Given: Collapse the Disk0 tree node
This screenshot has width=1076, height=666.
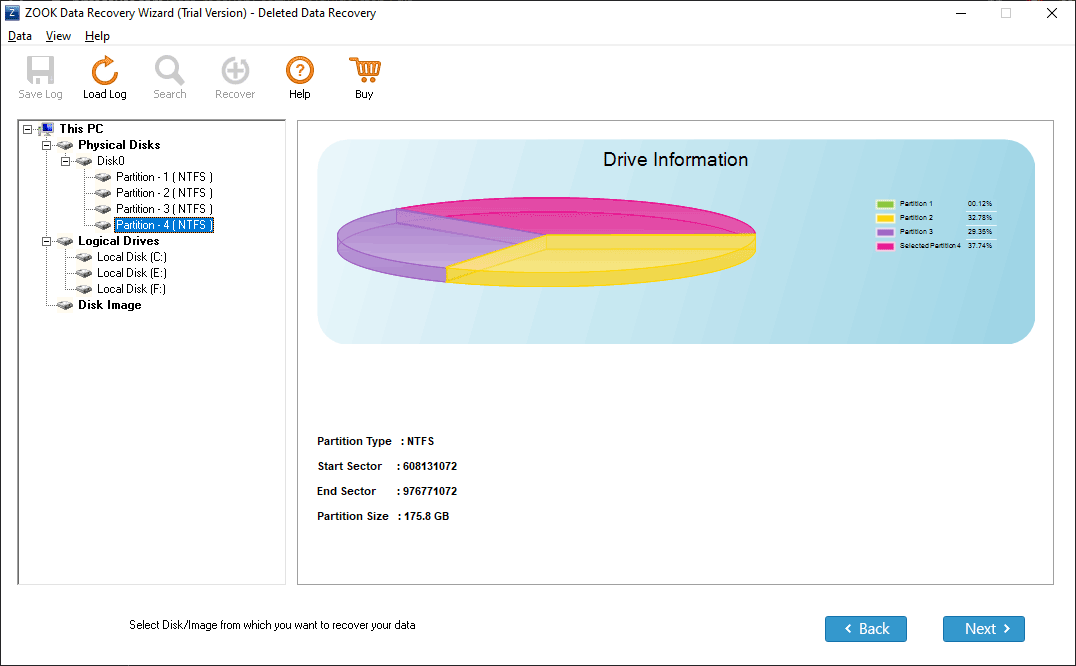Looking at the screenshot, I should click(x=65, y=161).
